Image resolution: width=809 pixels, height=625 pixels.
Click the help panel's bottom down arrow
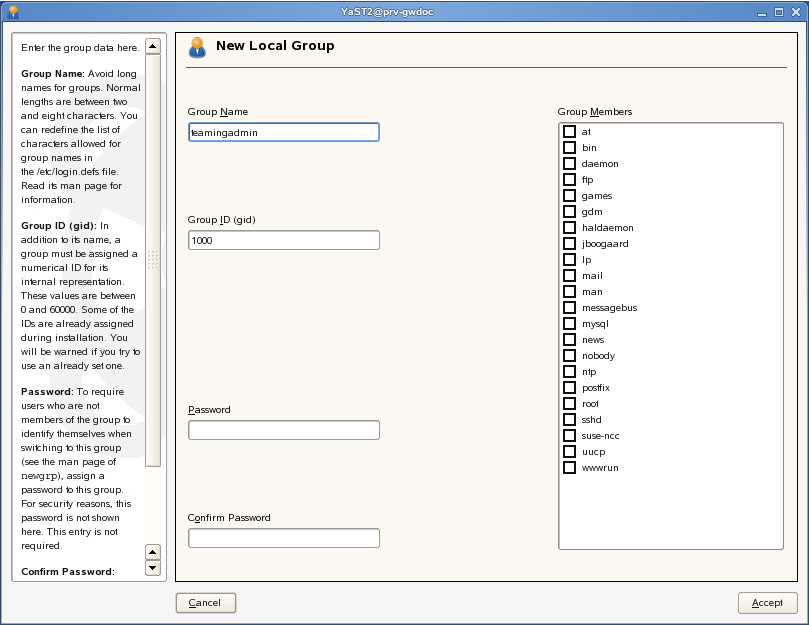tap(153, 568)
